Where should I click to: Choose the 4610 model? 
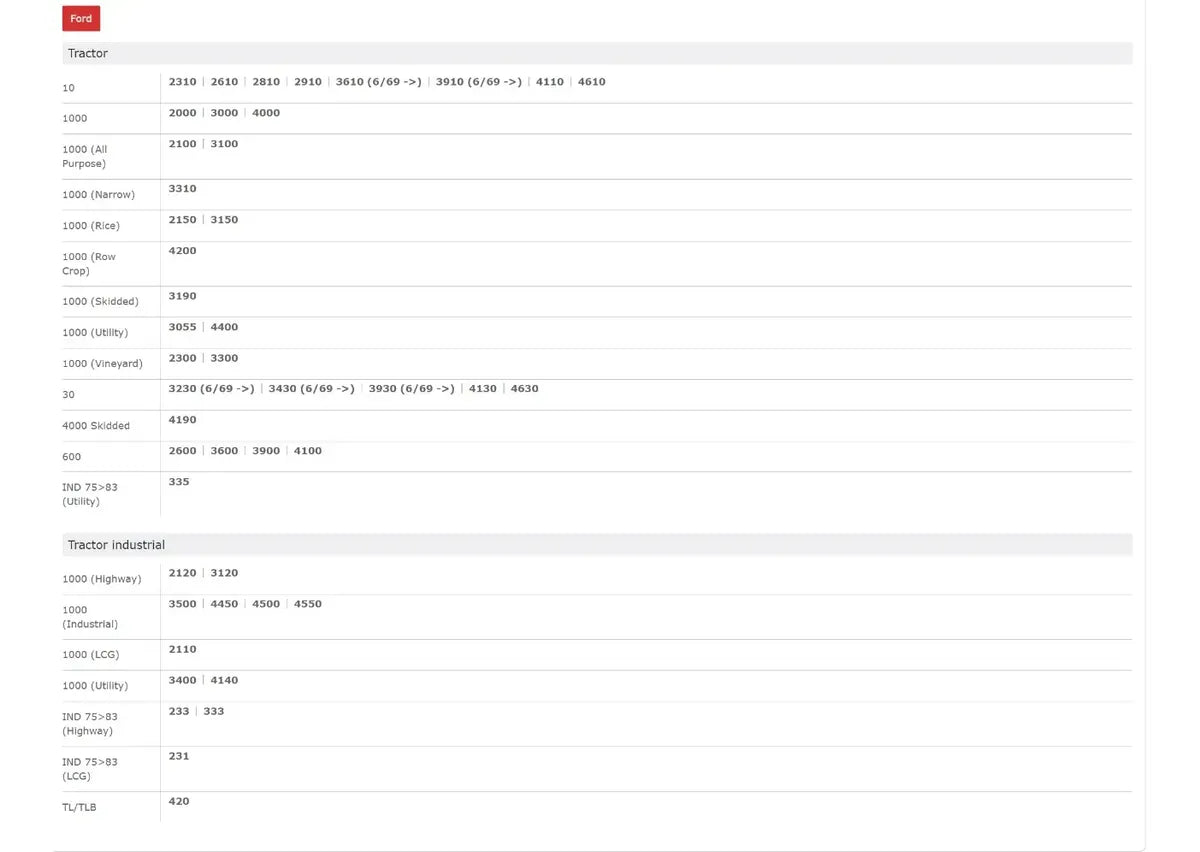click(592, 82)
